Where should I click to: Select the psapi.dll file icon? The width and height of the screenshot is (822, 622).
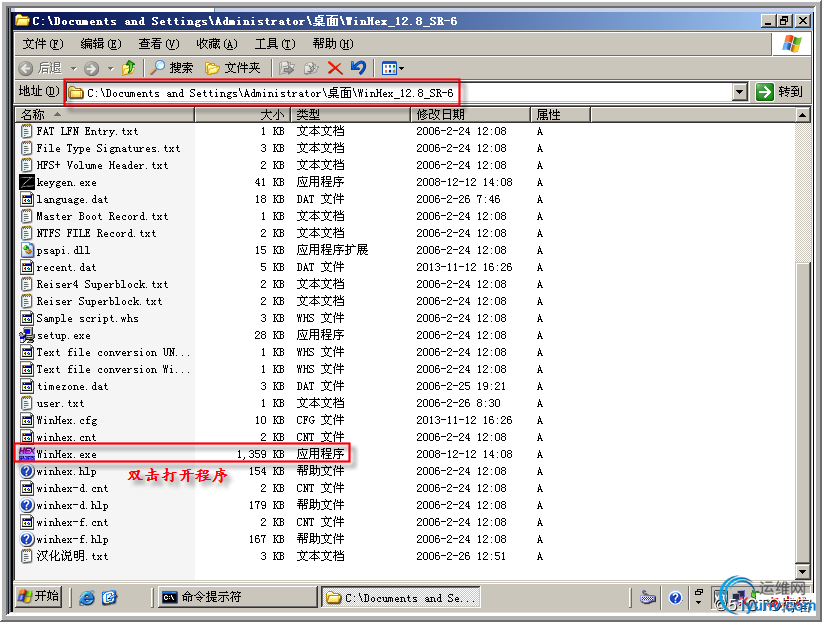27,250
